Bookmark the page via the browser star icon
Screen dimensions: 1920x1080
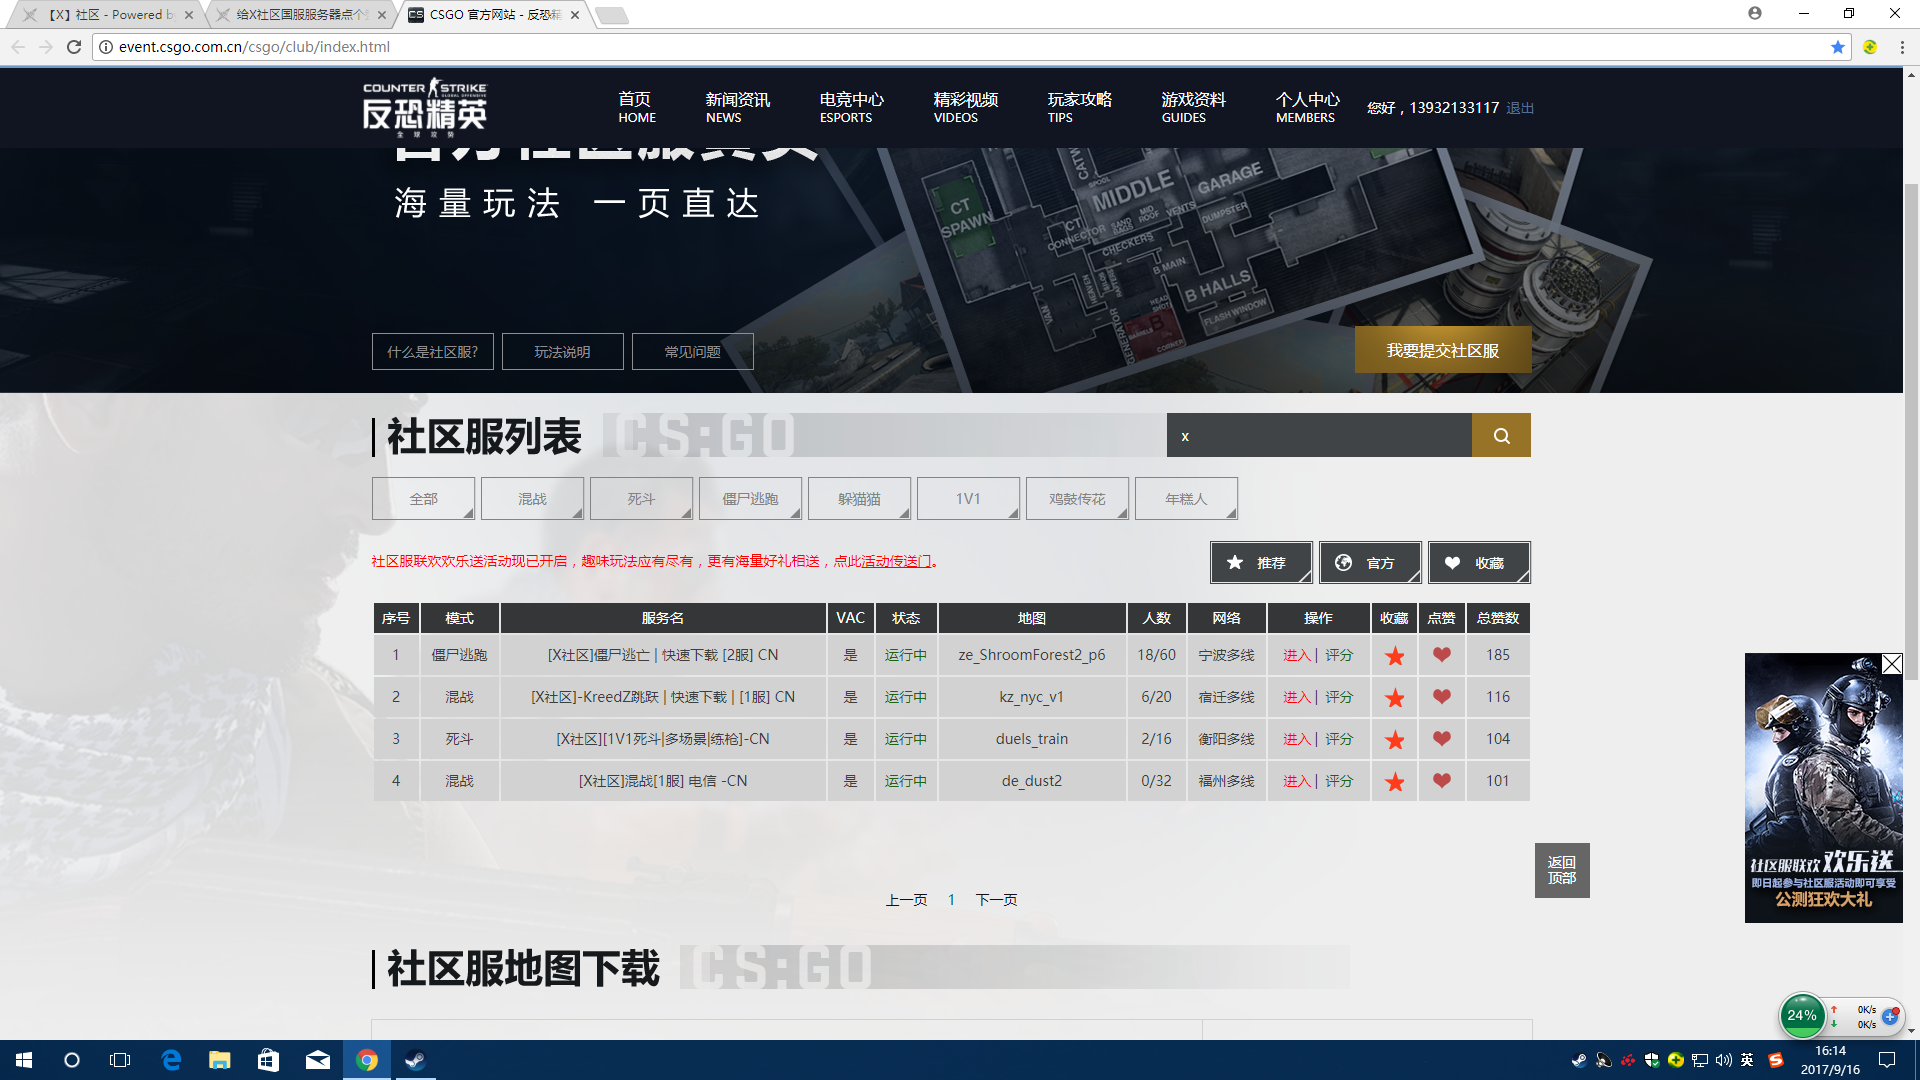click(1838, 47)
